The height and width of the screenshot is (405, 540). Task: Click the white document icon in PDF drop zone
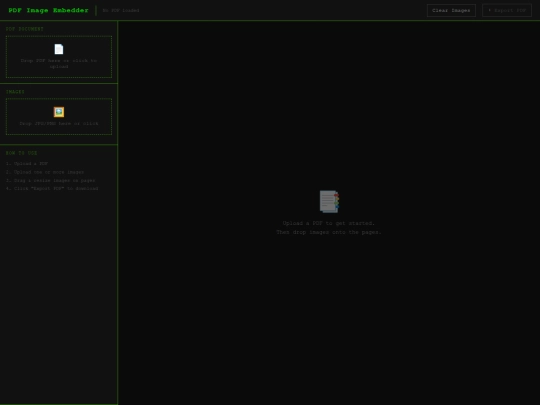(x=59, y=49)
